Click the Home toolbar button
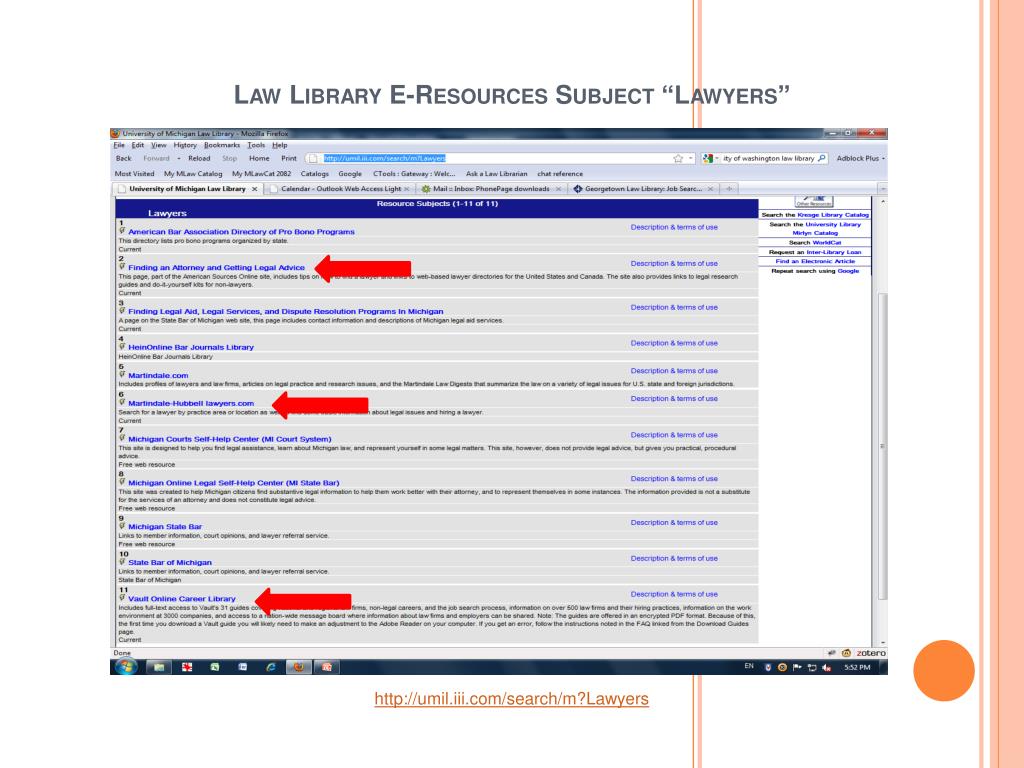The height and width of the screenshot is (768, 1024). tap(259, 159)
